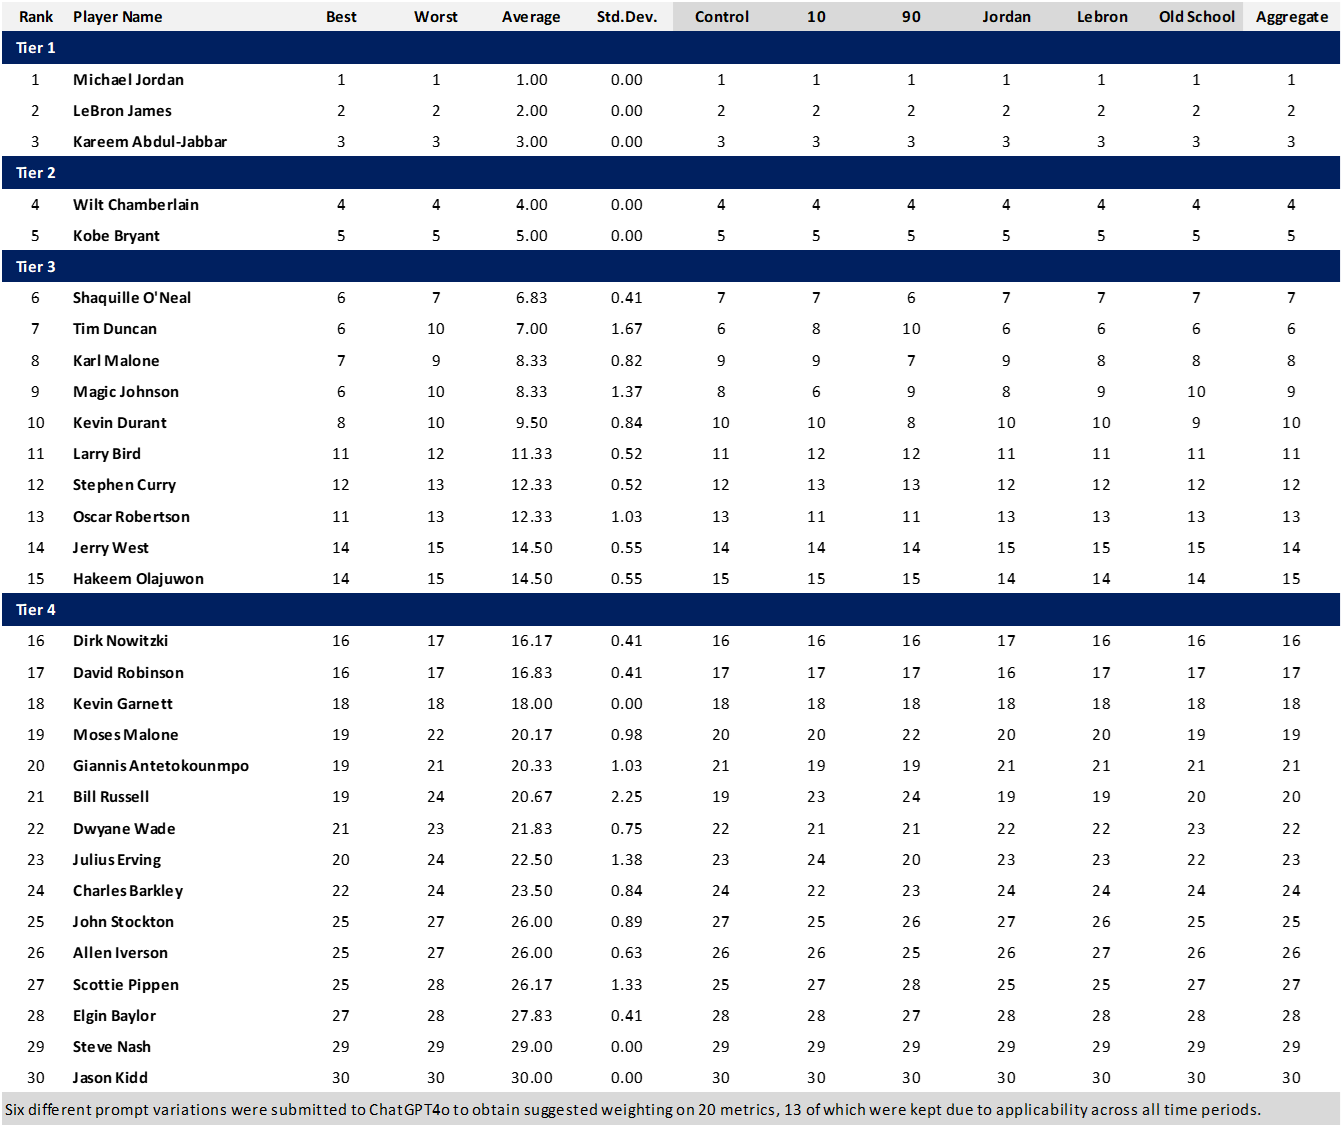This screenshot has height=1126, width=1341.
Task: Click the Stephen Curry name cell
Action: (124, 485)
